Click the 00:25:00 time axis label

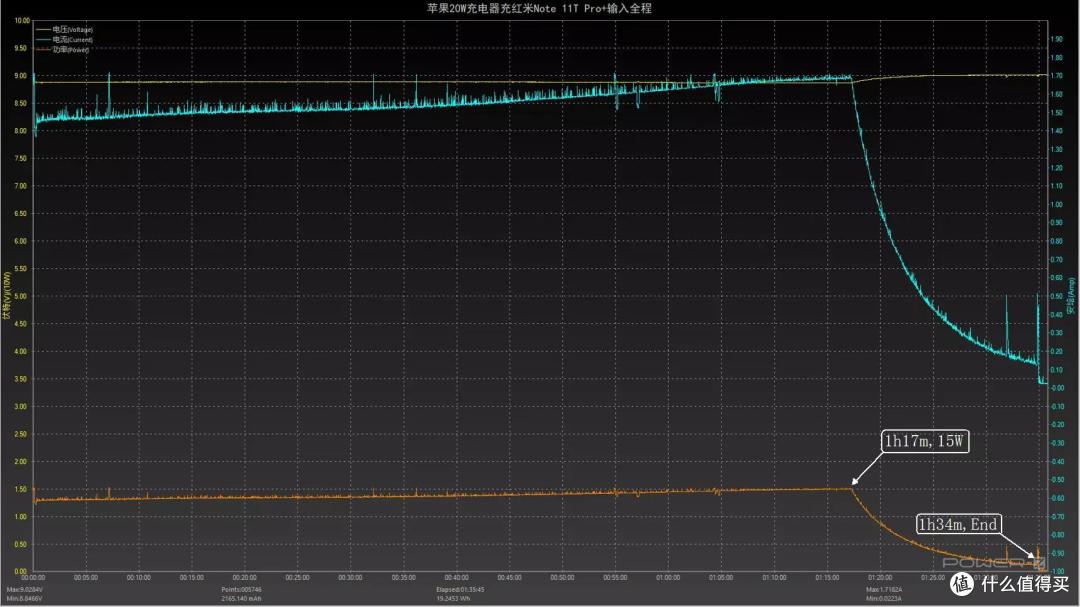point(298,577)
